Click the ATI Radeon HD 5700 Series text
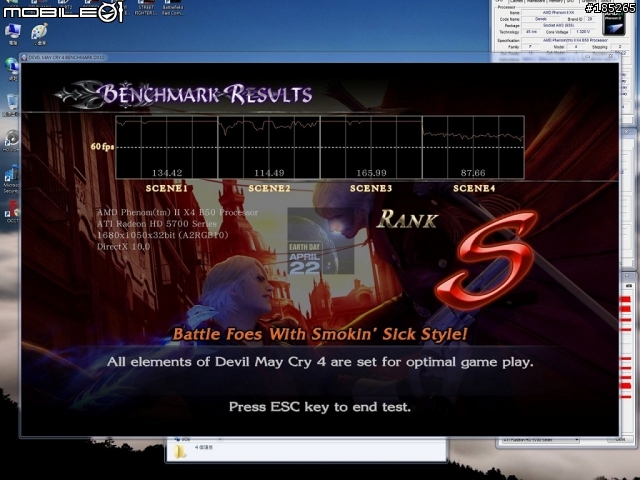The width and height of the screenshot is (640, 480). tap(157, 224)
